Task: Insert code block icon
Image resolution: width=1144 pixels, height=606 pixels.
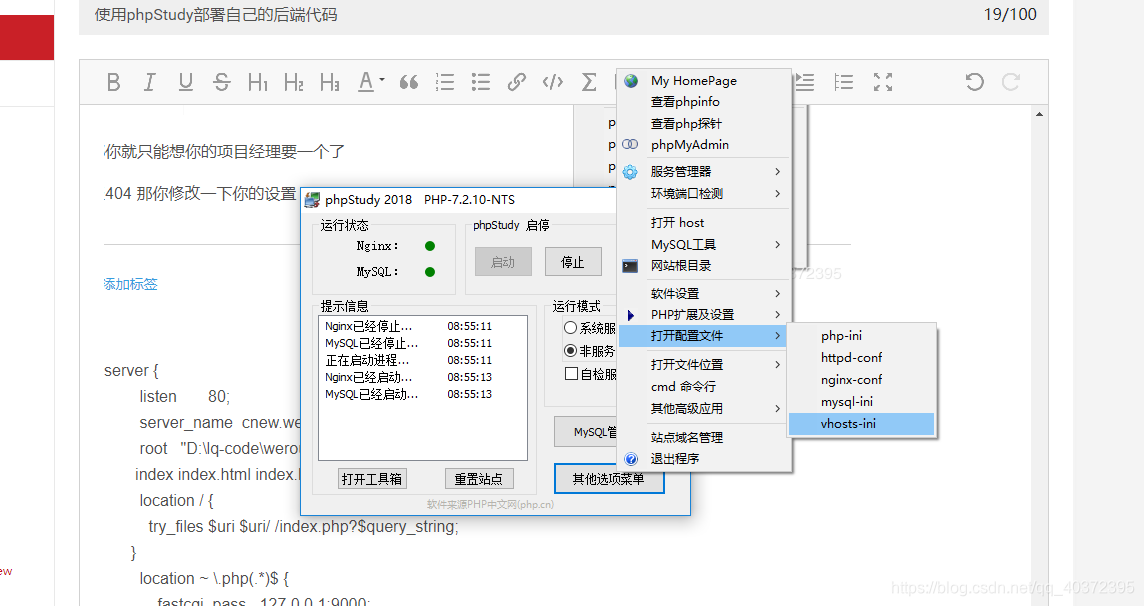Action: [x=553, y=82]
